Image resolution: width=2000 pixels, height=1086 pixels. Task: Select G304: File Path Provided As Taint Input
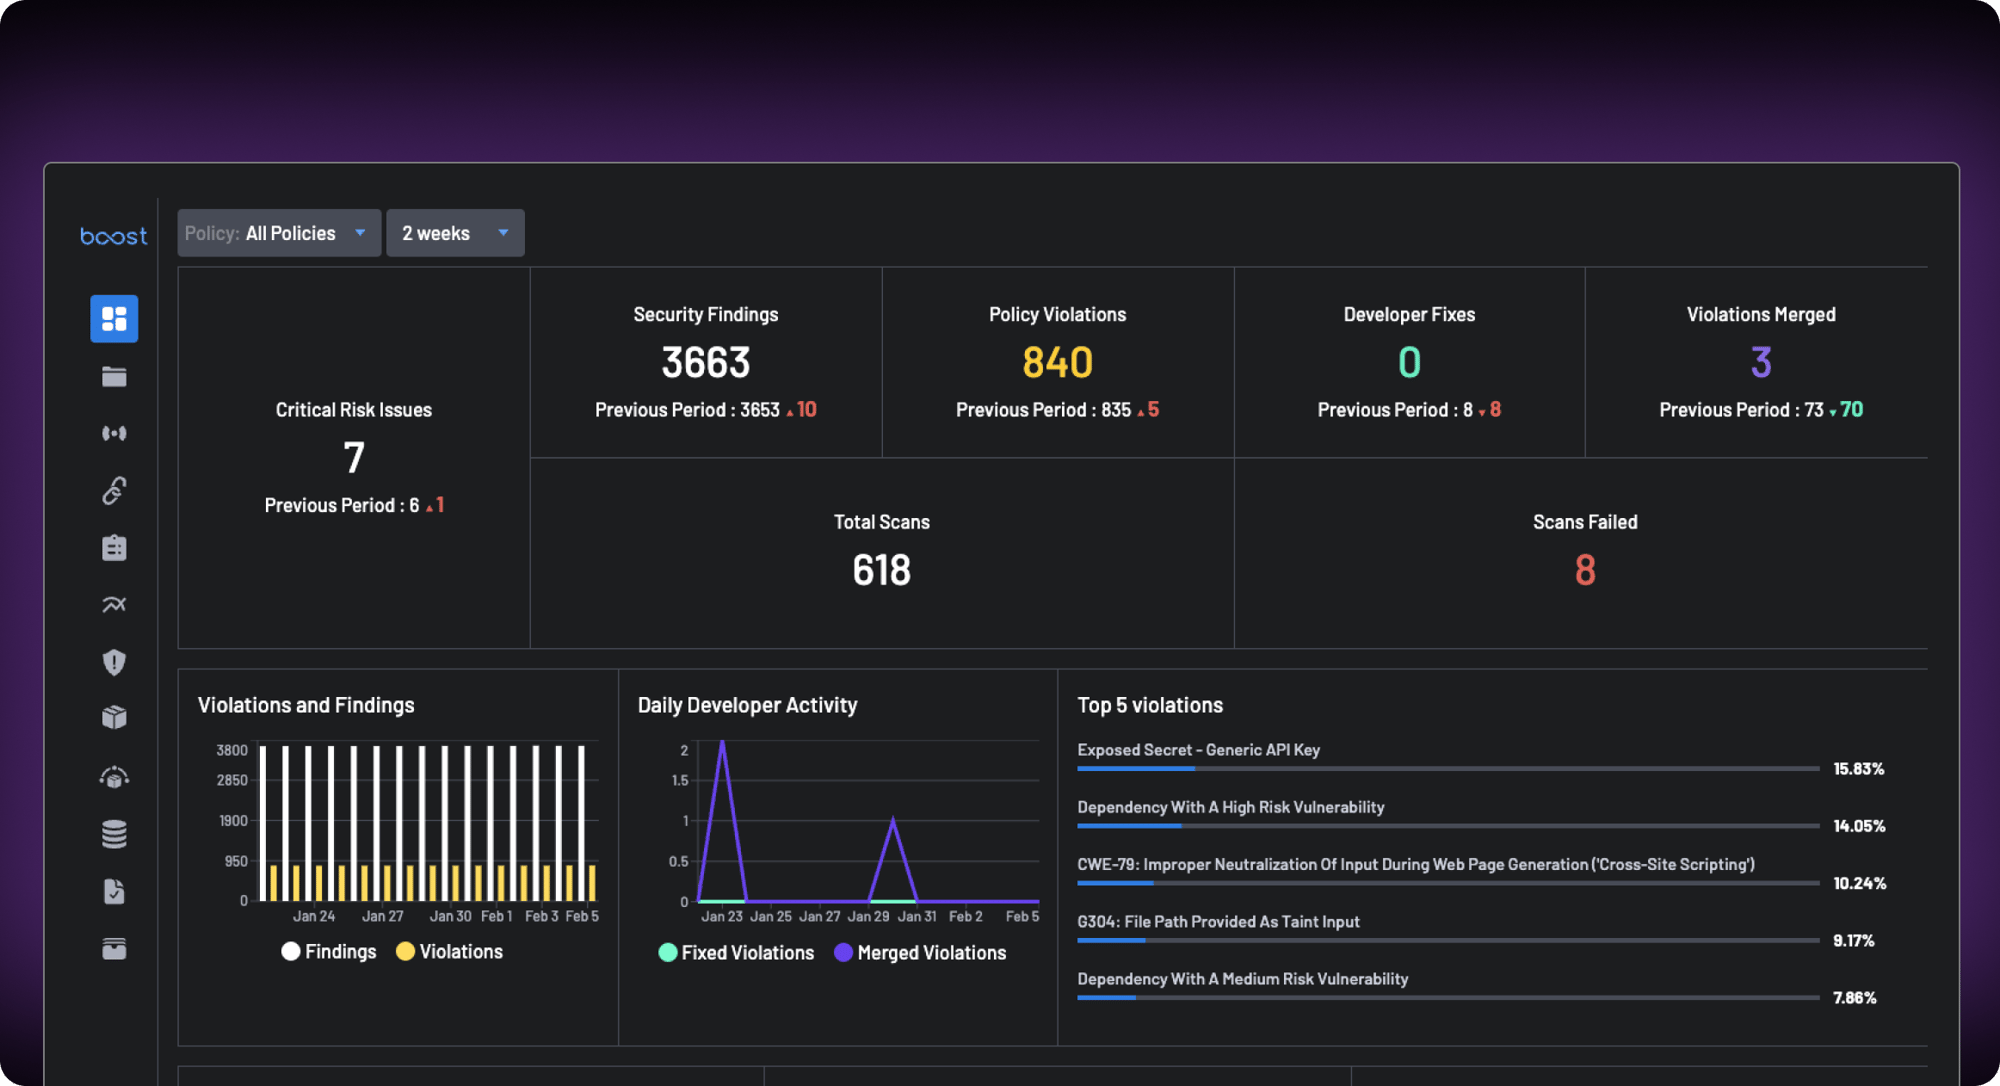pos(1218,922)
